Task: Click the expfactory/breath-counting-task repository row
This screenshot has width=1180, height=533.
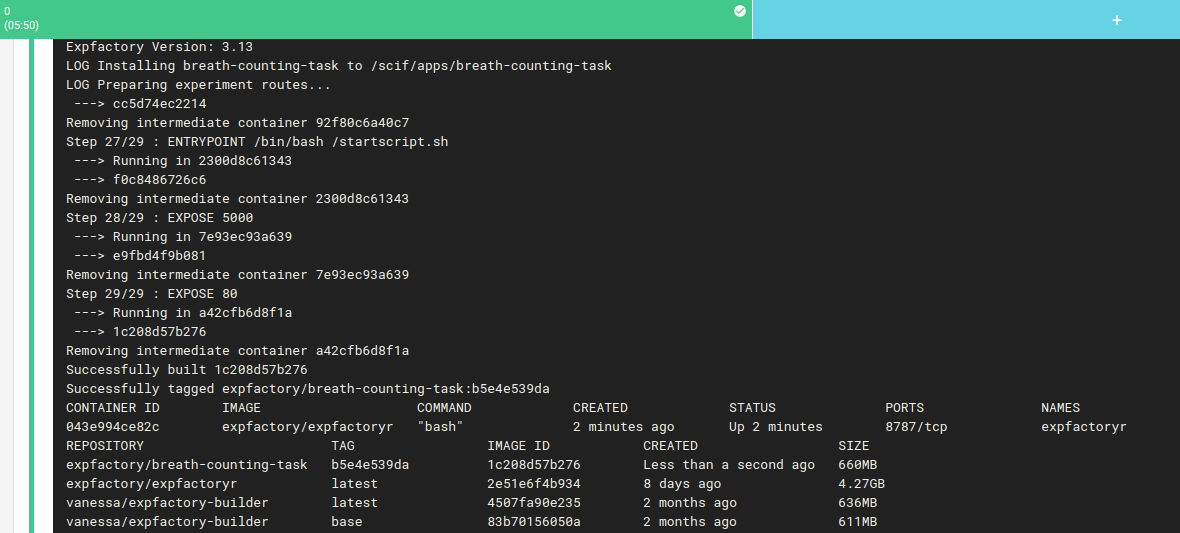Action: click(x=472, y=464)
